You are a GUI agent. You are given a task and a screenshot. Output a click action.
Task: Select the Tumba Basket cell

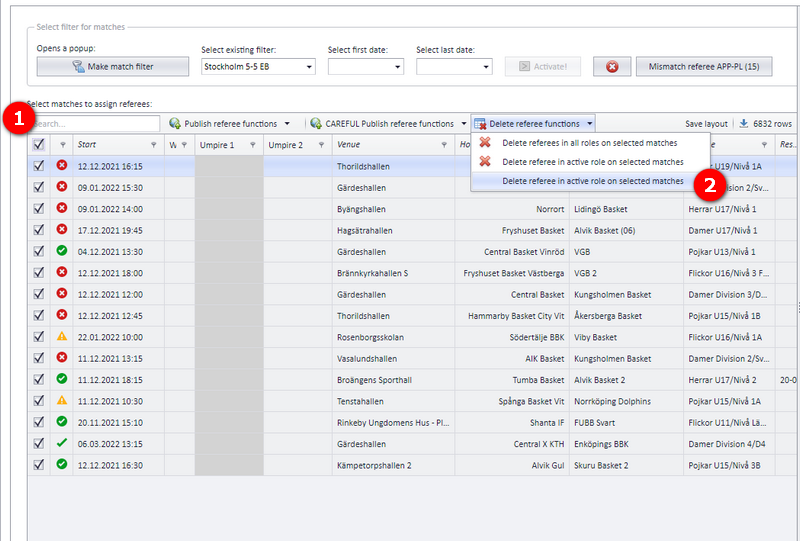click(512, 380)
